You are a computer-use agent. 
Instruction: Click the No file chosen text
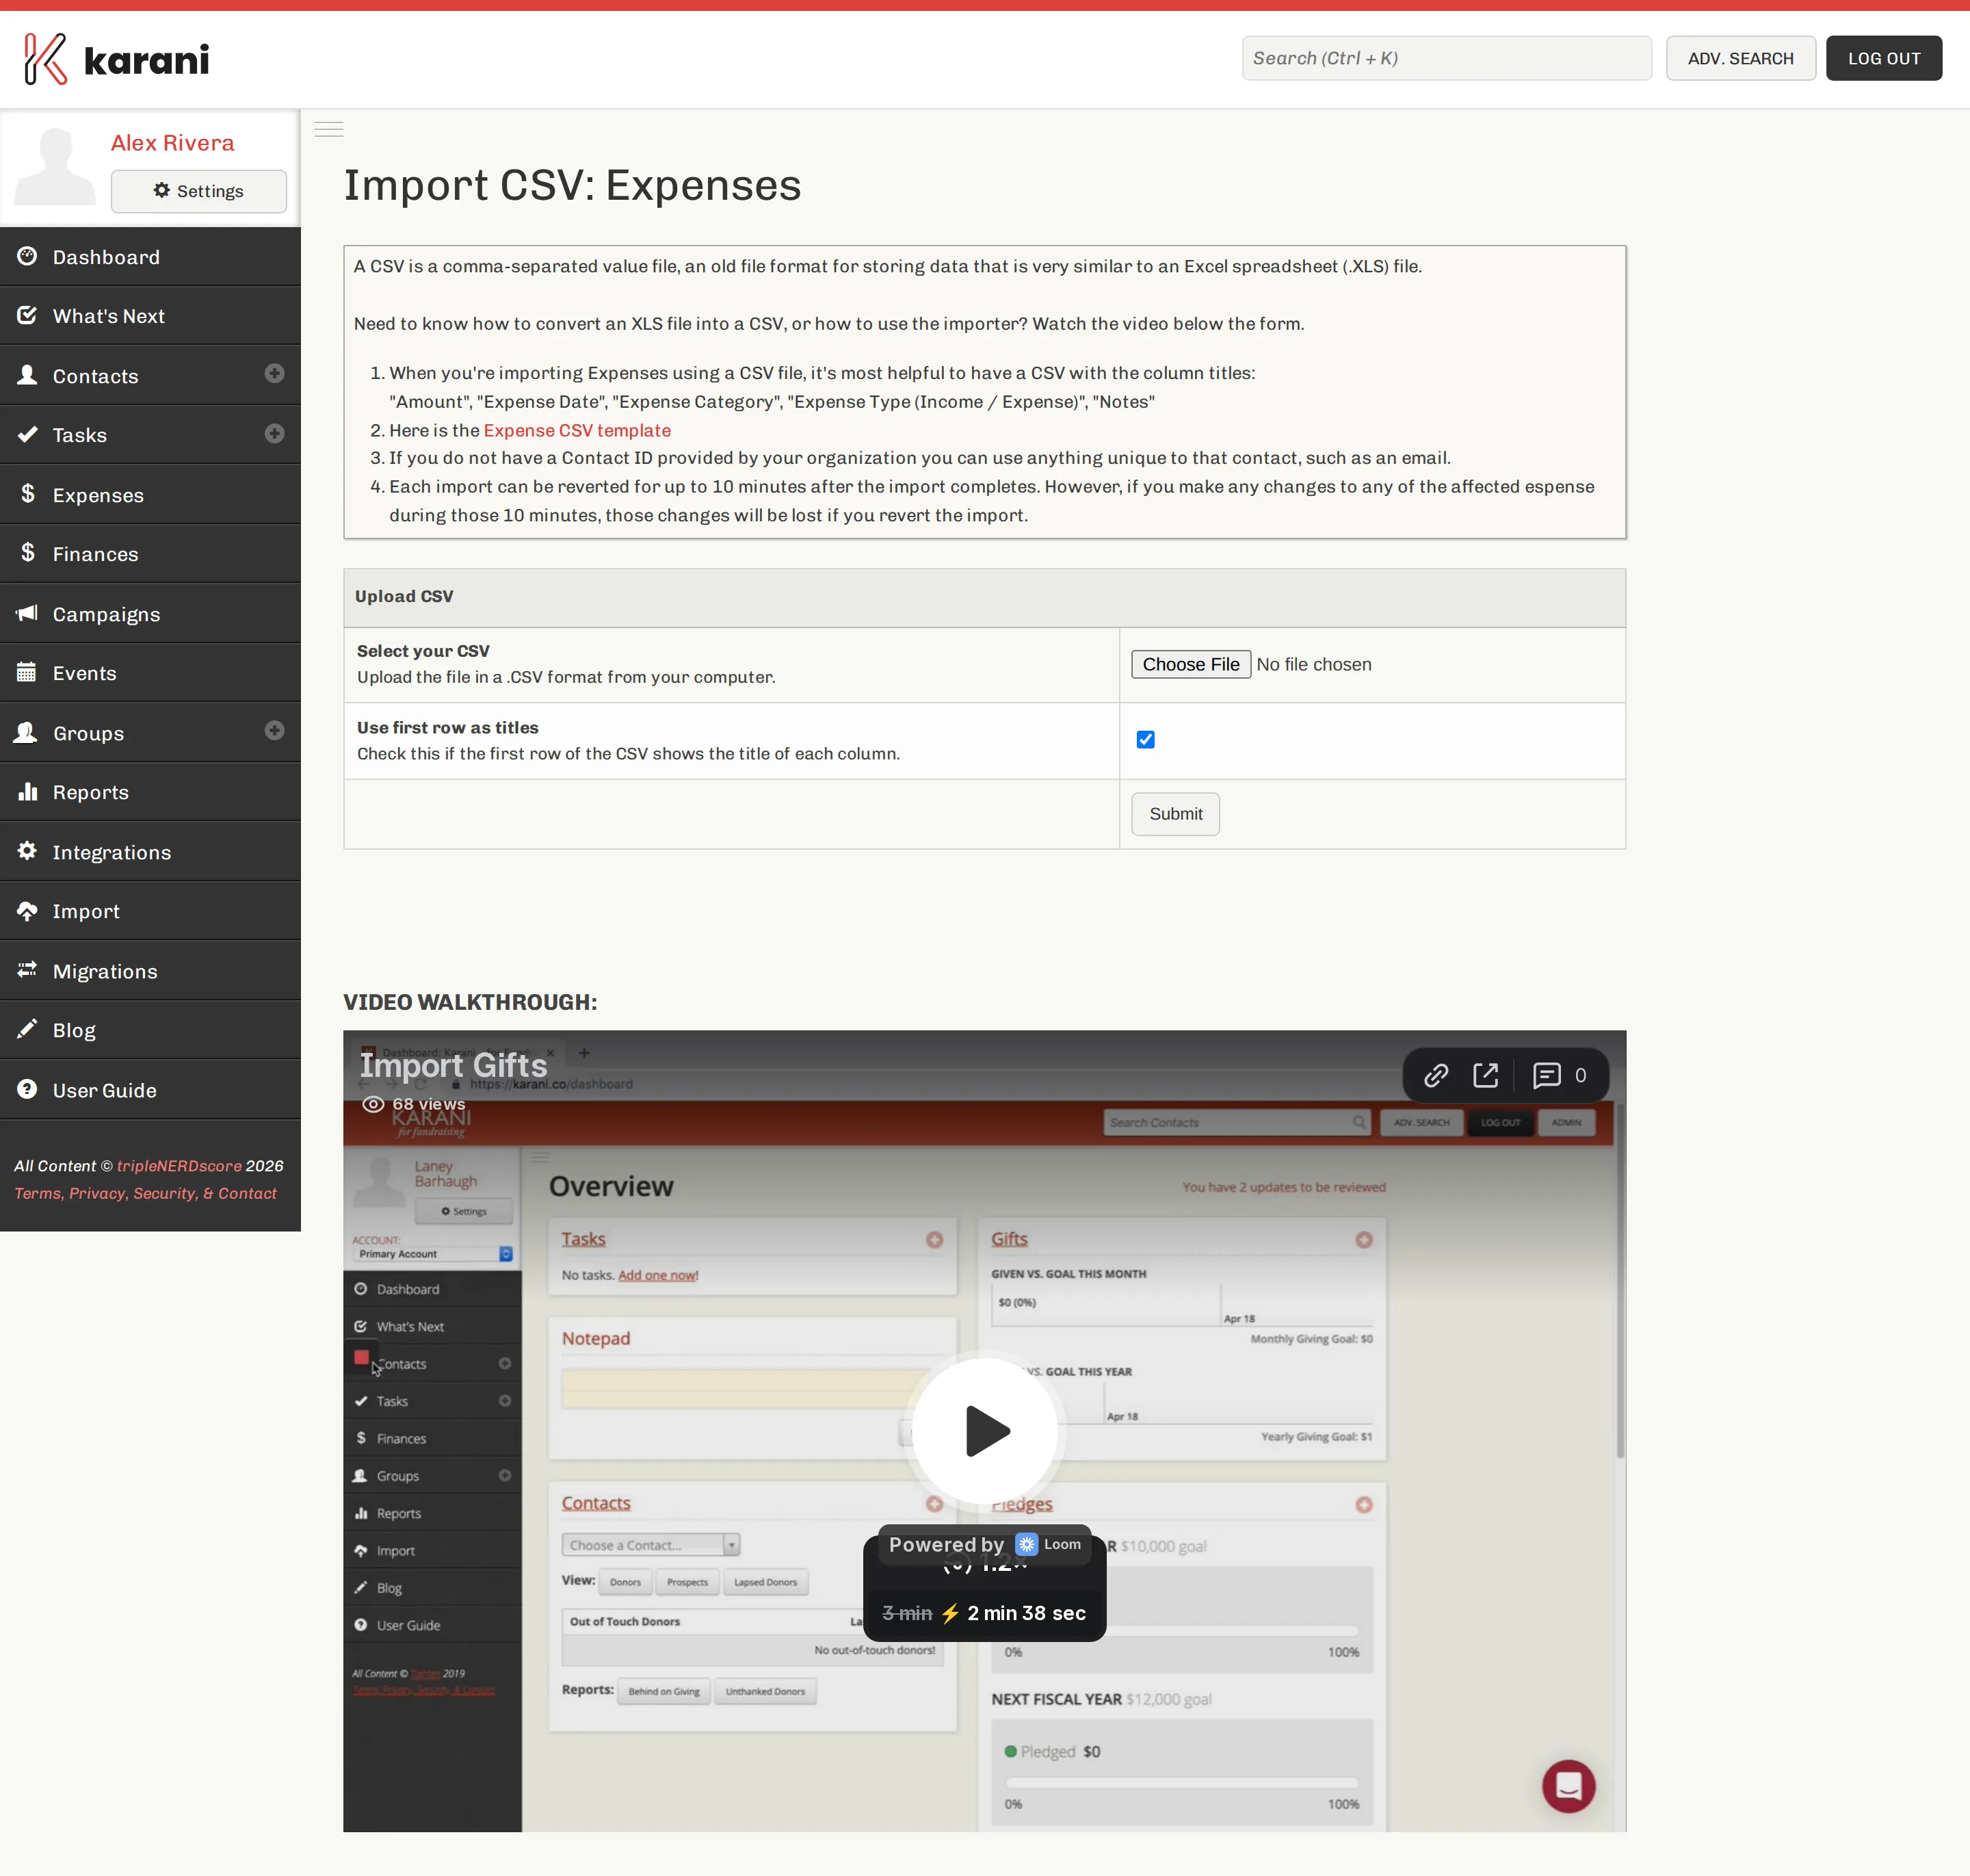tap(1314, 664)
